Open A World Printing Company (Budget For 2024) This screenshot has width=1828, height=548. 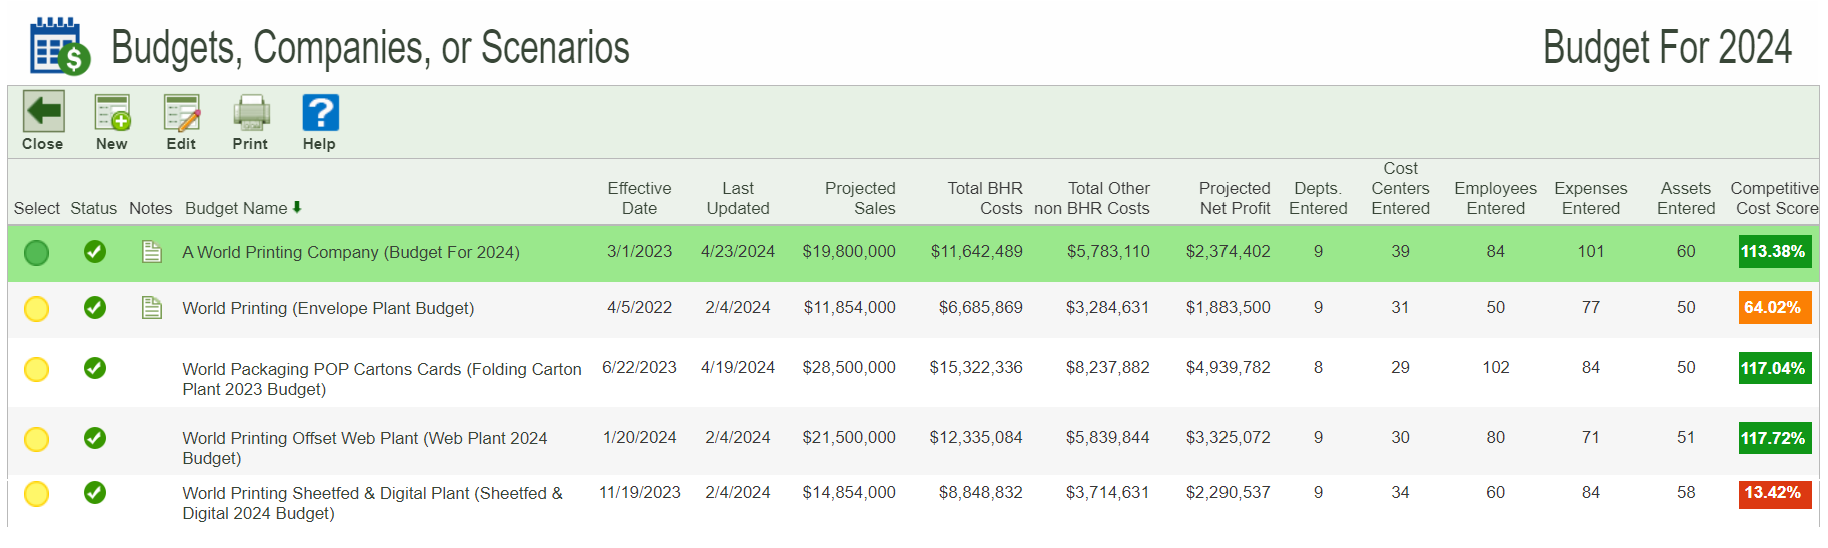click(351, 252)
